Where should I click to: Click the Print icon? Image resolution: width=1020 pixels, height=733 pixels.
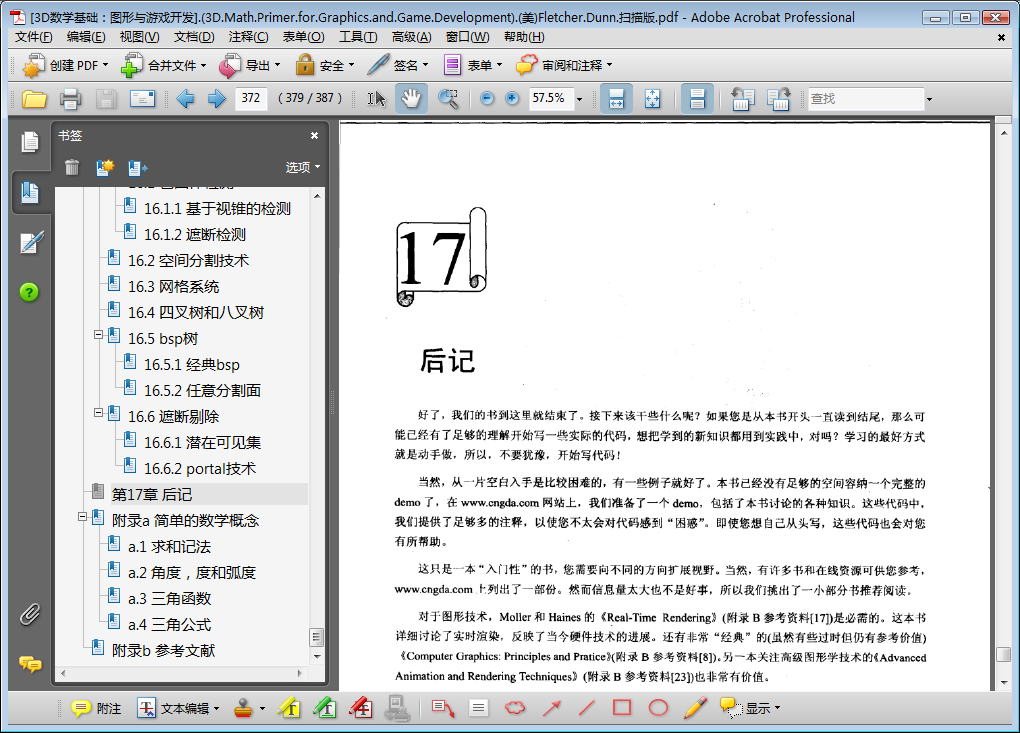point(70,98)
